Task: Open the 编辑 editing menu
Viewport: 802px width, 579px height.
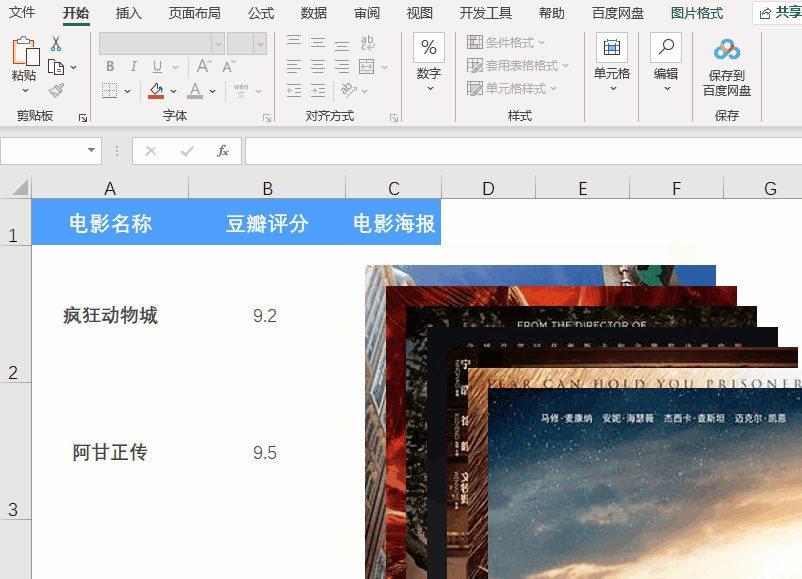Action: (666, 62)
